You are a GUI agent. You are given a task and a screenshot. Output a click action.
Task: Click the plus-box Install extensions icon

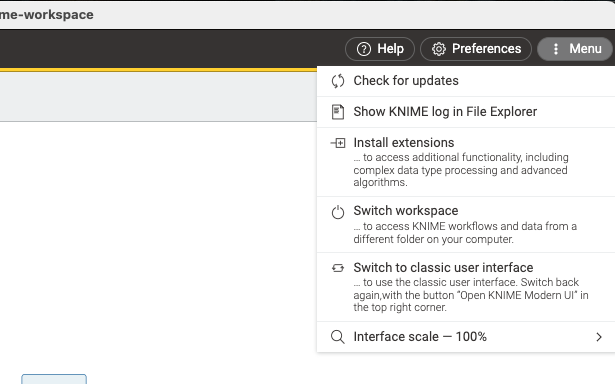tap(338, 143)
